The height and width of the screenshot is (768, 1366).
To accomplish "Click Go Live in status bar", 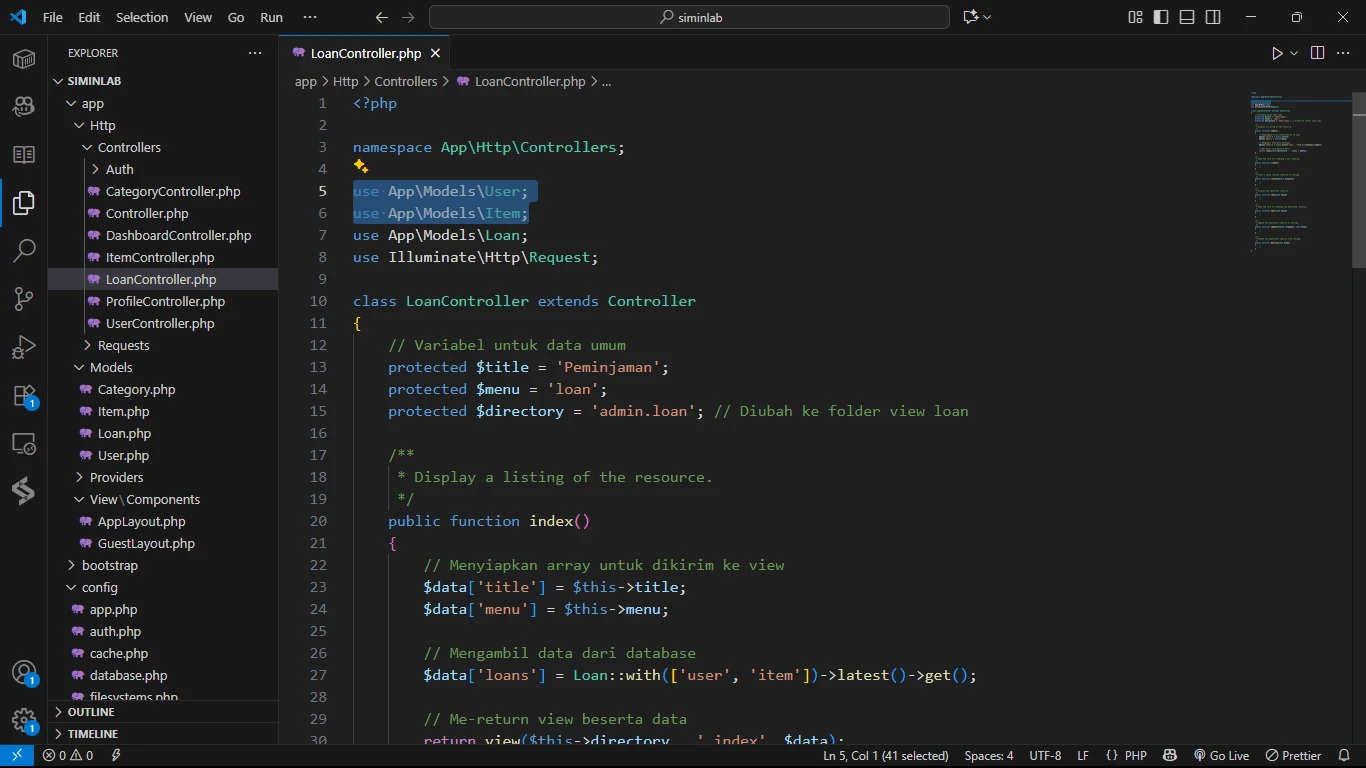I will pyautogui.click(x=1221, y=756).
